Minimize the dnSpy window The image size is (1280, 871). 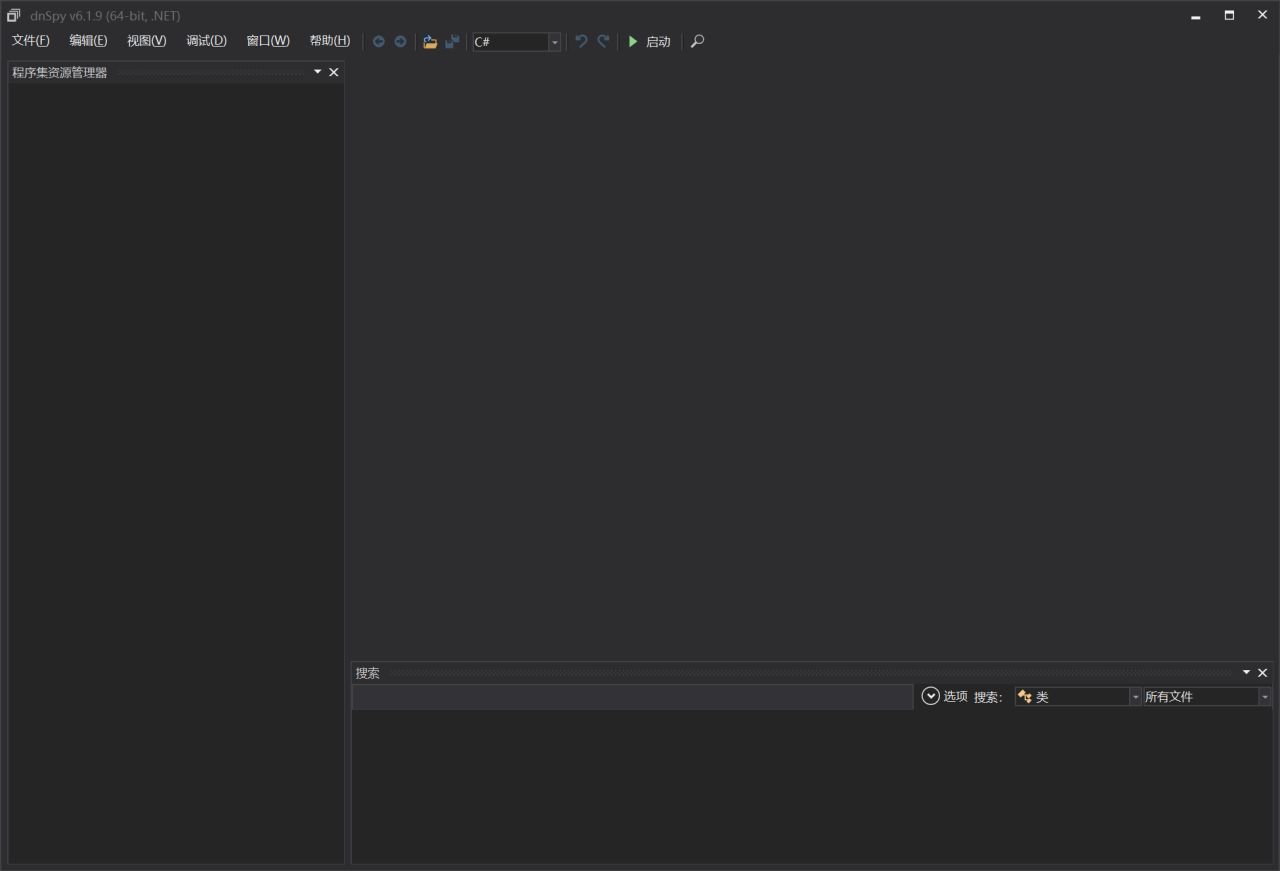click(x=1195, y=15)
